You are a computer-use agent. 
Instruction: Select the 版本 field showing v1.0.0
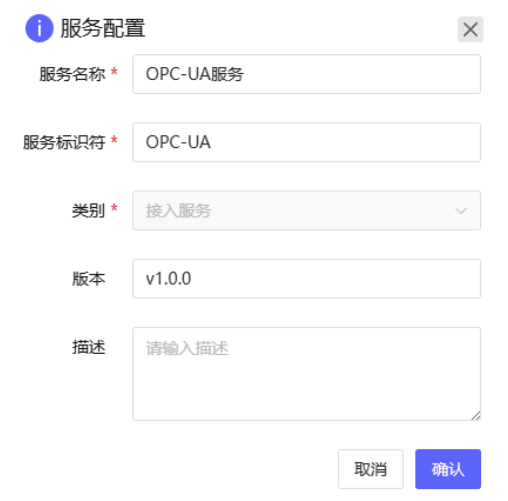(306, 279)
